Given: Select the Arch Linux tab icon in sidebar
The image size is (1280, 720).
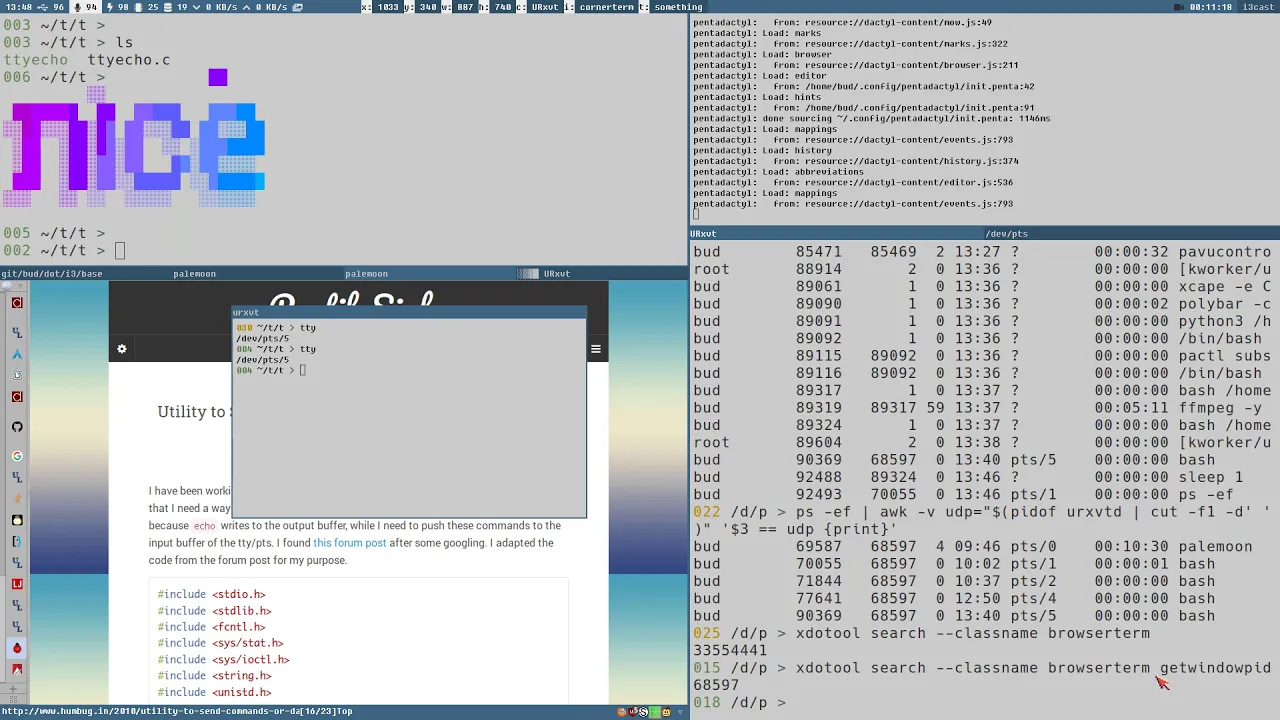Looking at the screenshot, I should point(17,354).
